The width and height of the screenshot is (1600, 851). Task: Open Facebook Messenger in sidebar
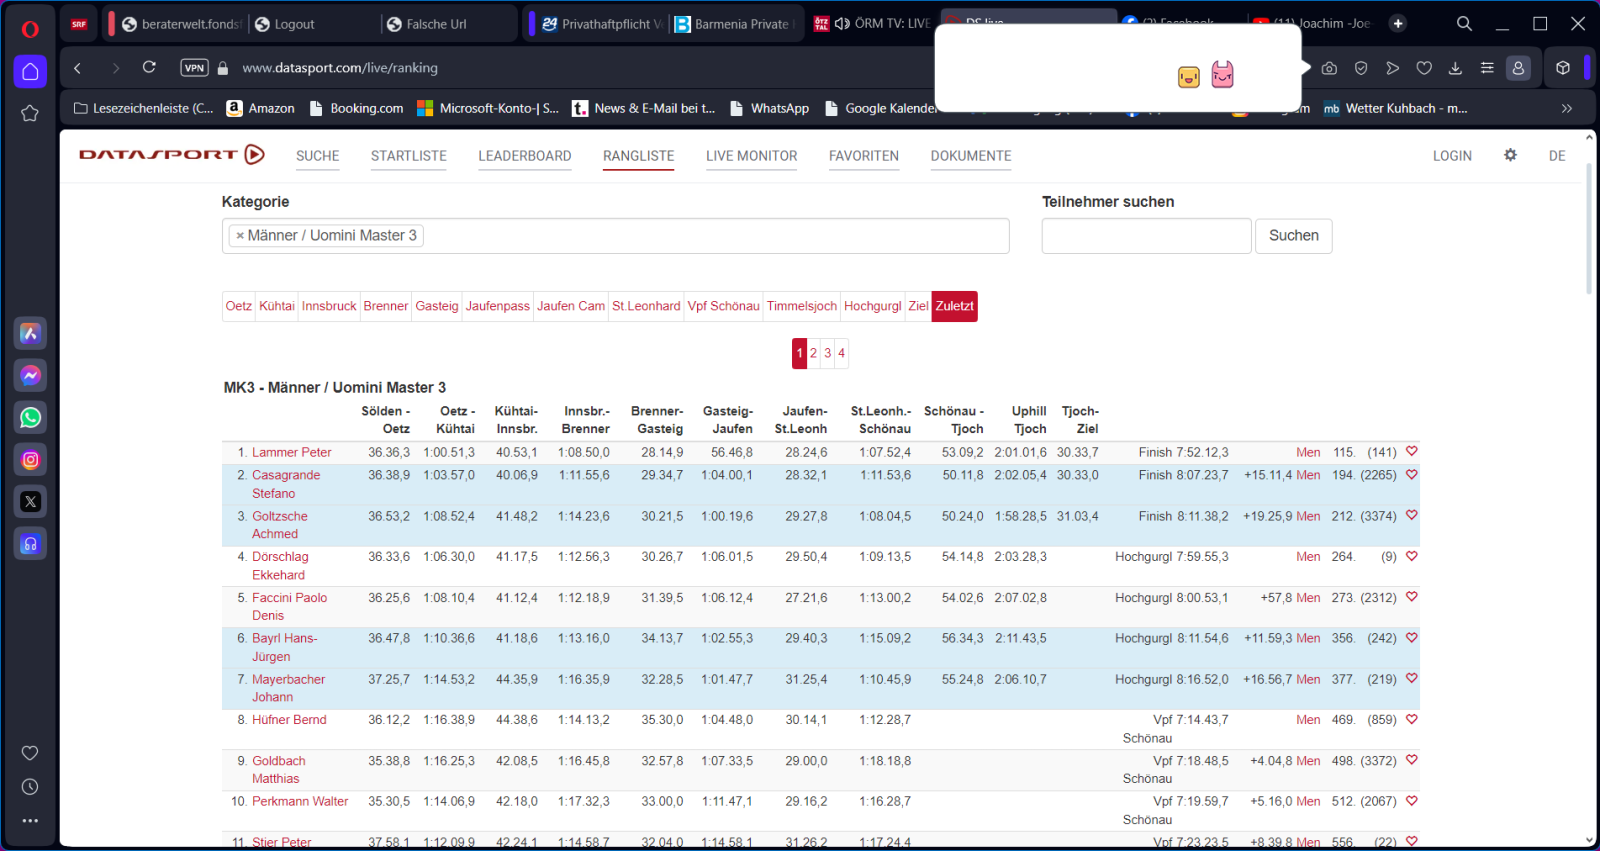tap(30, 375)
